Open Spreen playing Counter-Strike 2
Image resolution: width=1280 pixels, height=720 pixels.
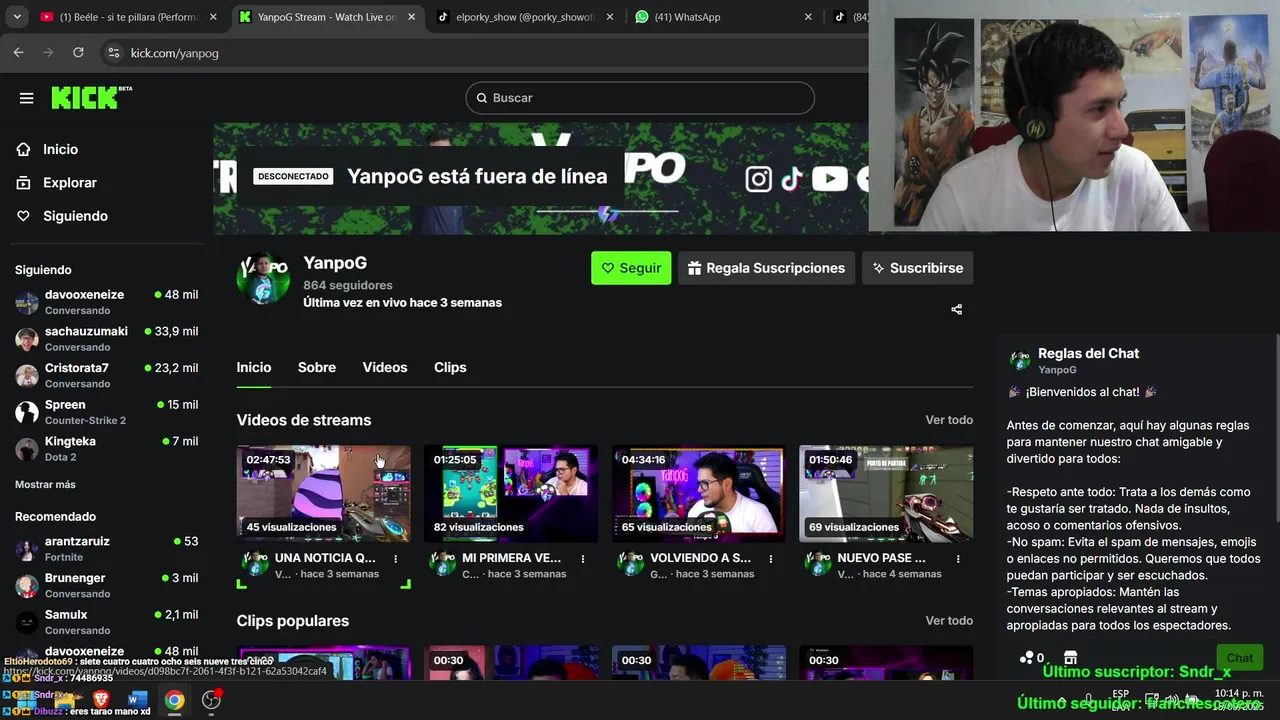point(107,412)
